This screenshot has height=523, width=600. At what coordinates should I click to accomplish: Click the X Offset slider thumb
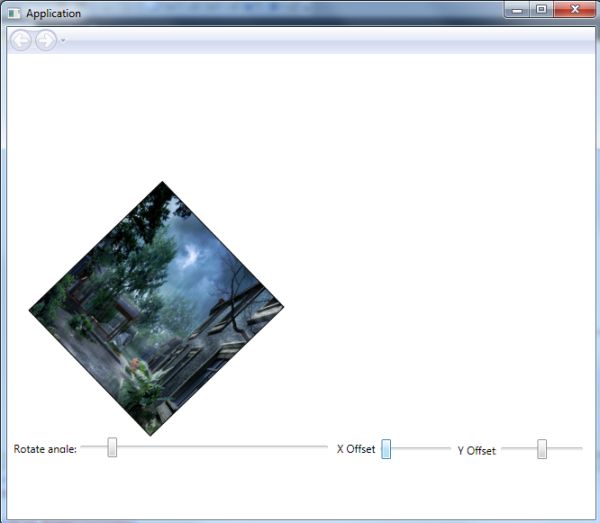[x=386, y=449]
